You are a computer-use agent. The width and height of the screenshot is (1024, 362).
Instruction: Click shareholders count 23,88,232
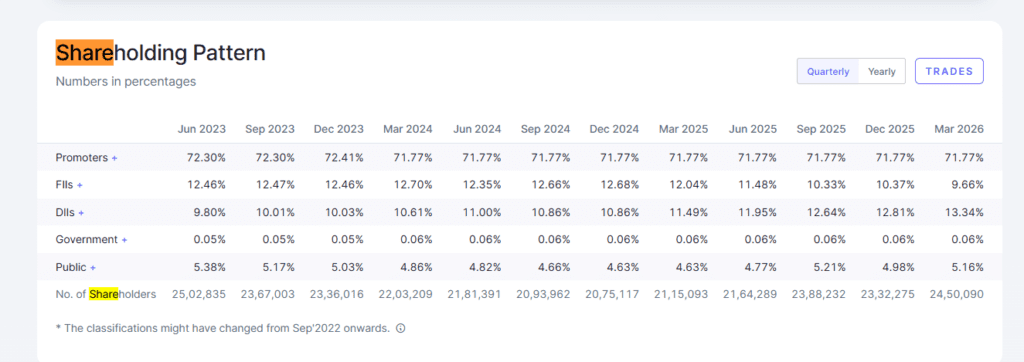click(819, 295)
